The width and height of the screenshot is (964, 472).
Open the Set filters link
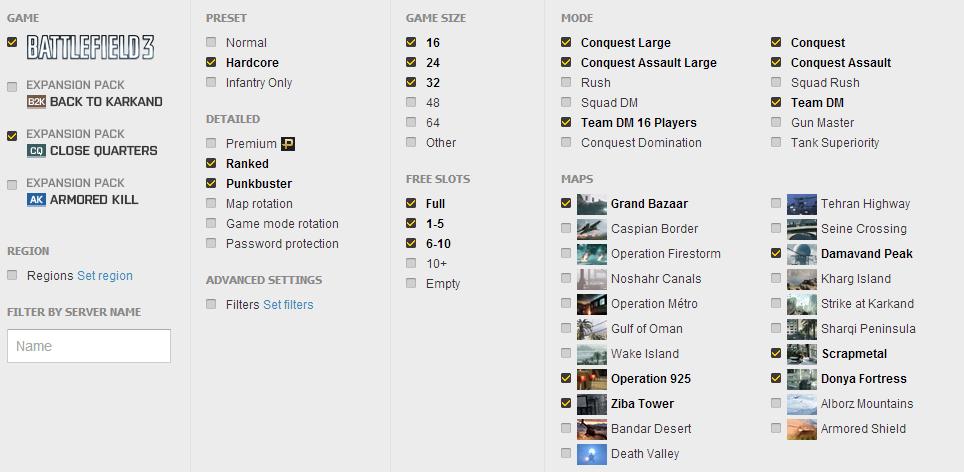(x=288, y=305)
